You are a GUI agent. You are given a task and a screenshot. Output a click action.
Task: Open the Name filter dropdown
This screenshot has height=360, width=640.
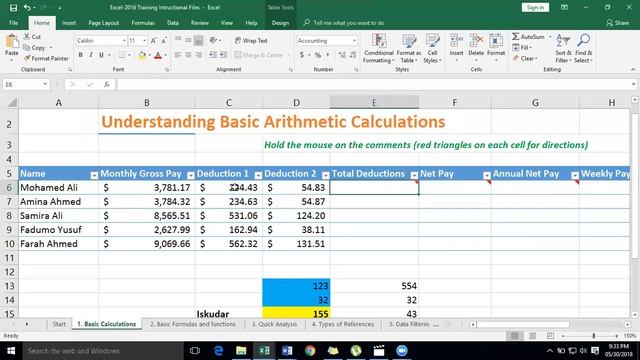point(94,175)
